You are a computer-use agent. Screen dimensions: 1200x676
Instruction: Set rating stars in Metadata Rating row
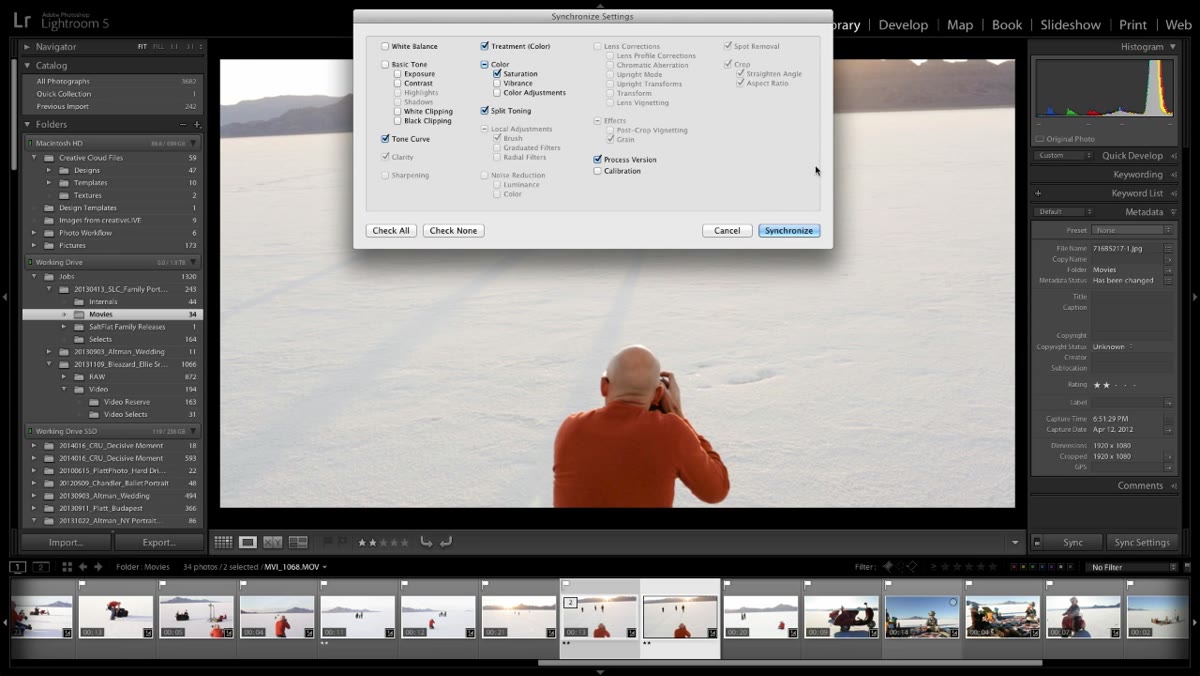1115,384
